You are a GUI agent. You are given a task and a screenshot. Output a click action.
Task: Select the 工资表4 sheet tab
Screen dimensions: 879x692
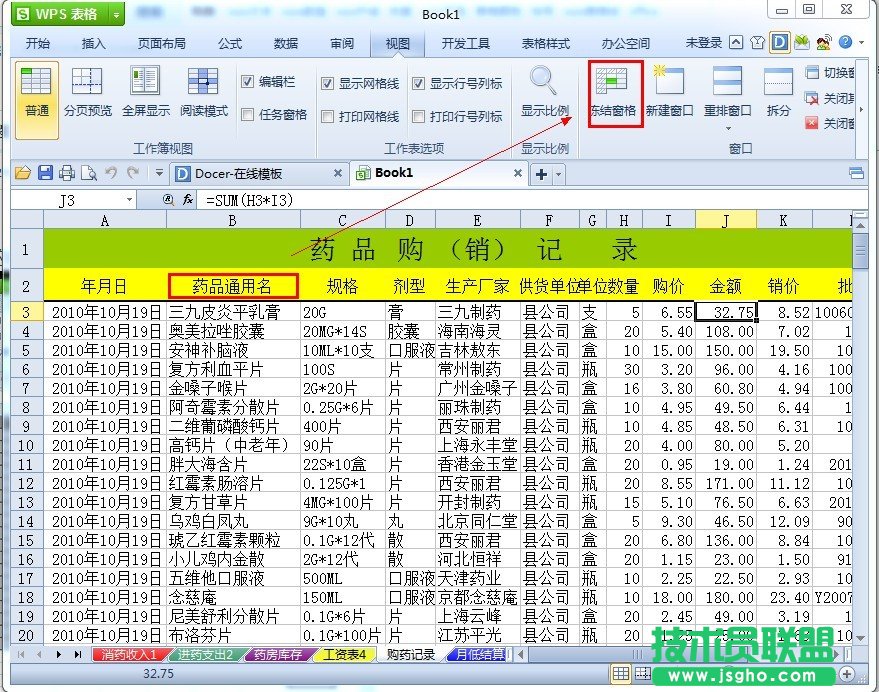pos(342,657)
